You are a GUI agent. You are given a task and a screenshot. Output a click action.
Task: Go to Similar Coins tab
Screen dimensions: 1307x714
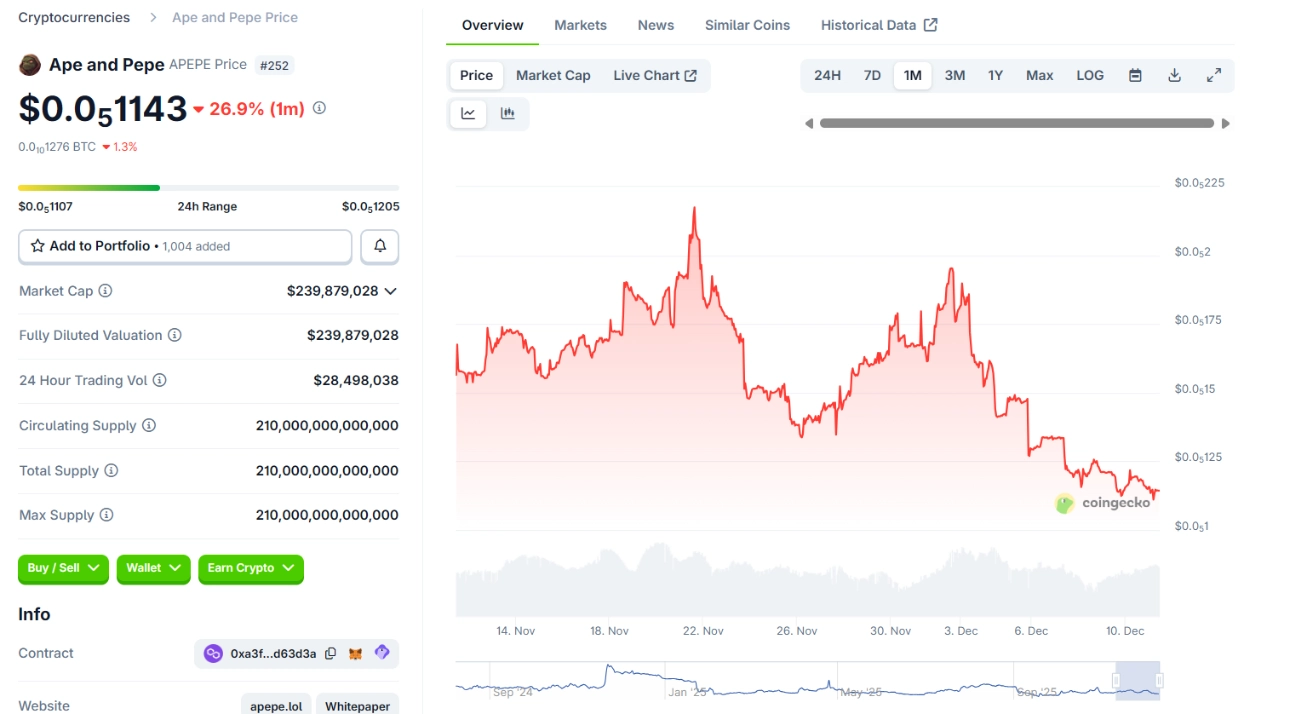[747, 25]
